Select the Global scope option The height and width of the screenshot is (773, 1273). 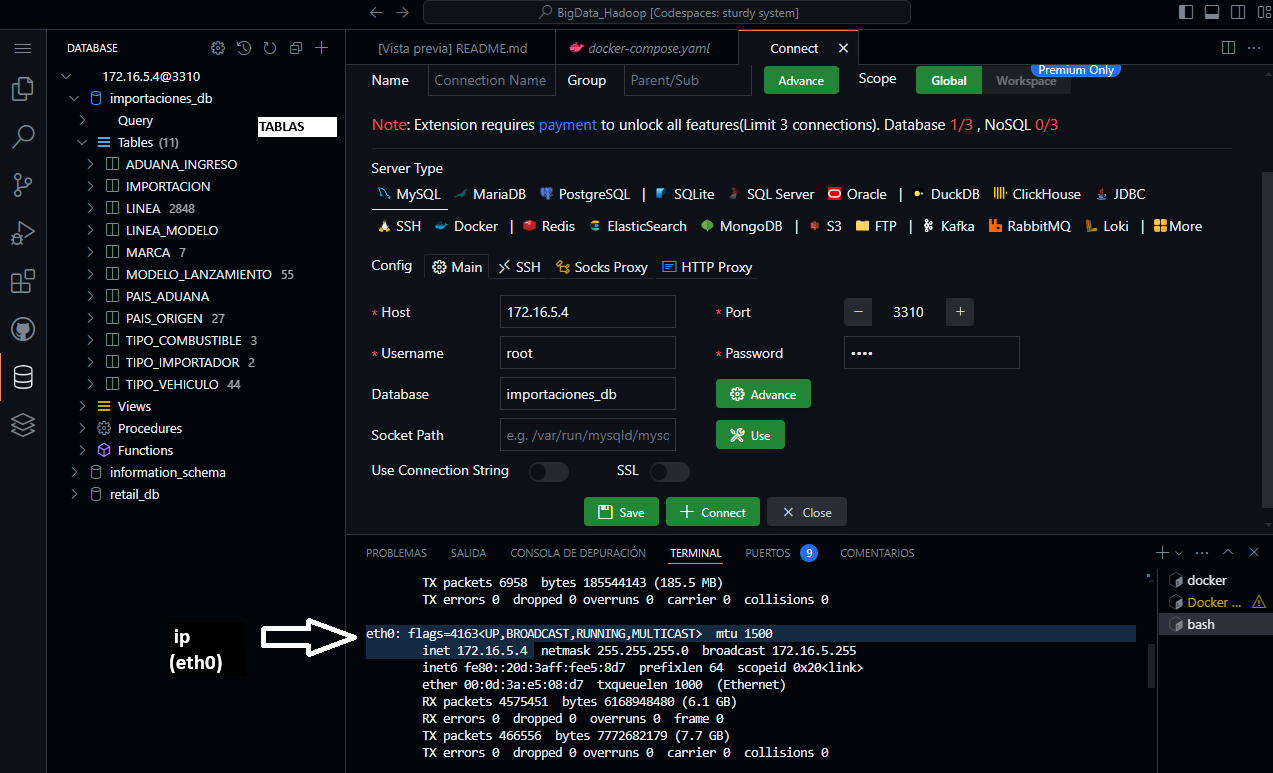coord(948,81)
